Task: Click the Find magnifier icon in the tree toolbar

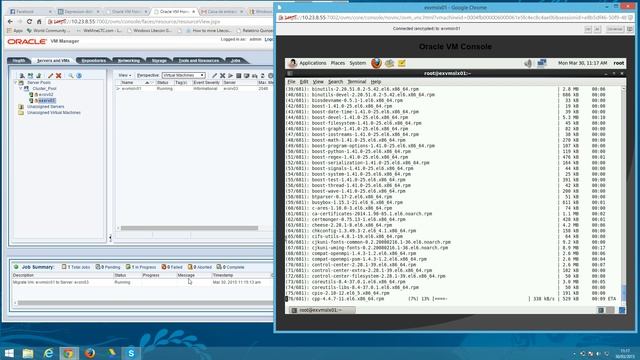Action: pos(71,76)
